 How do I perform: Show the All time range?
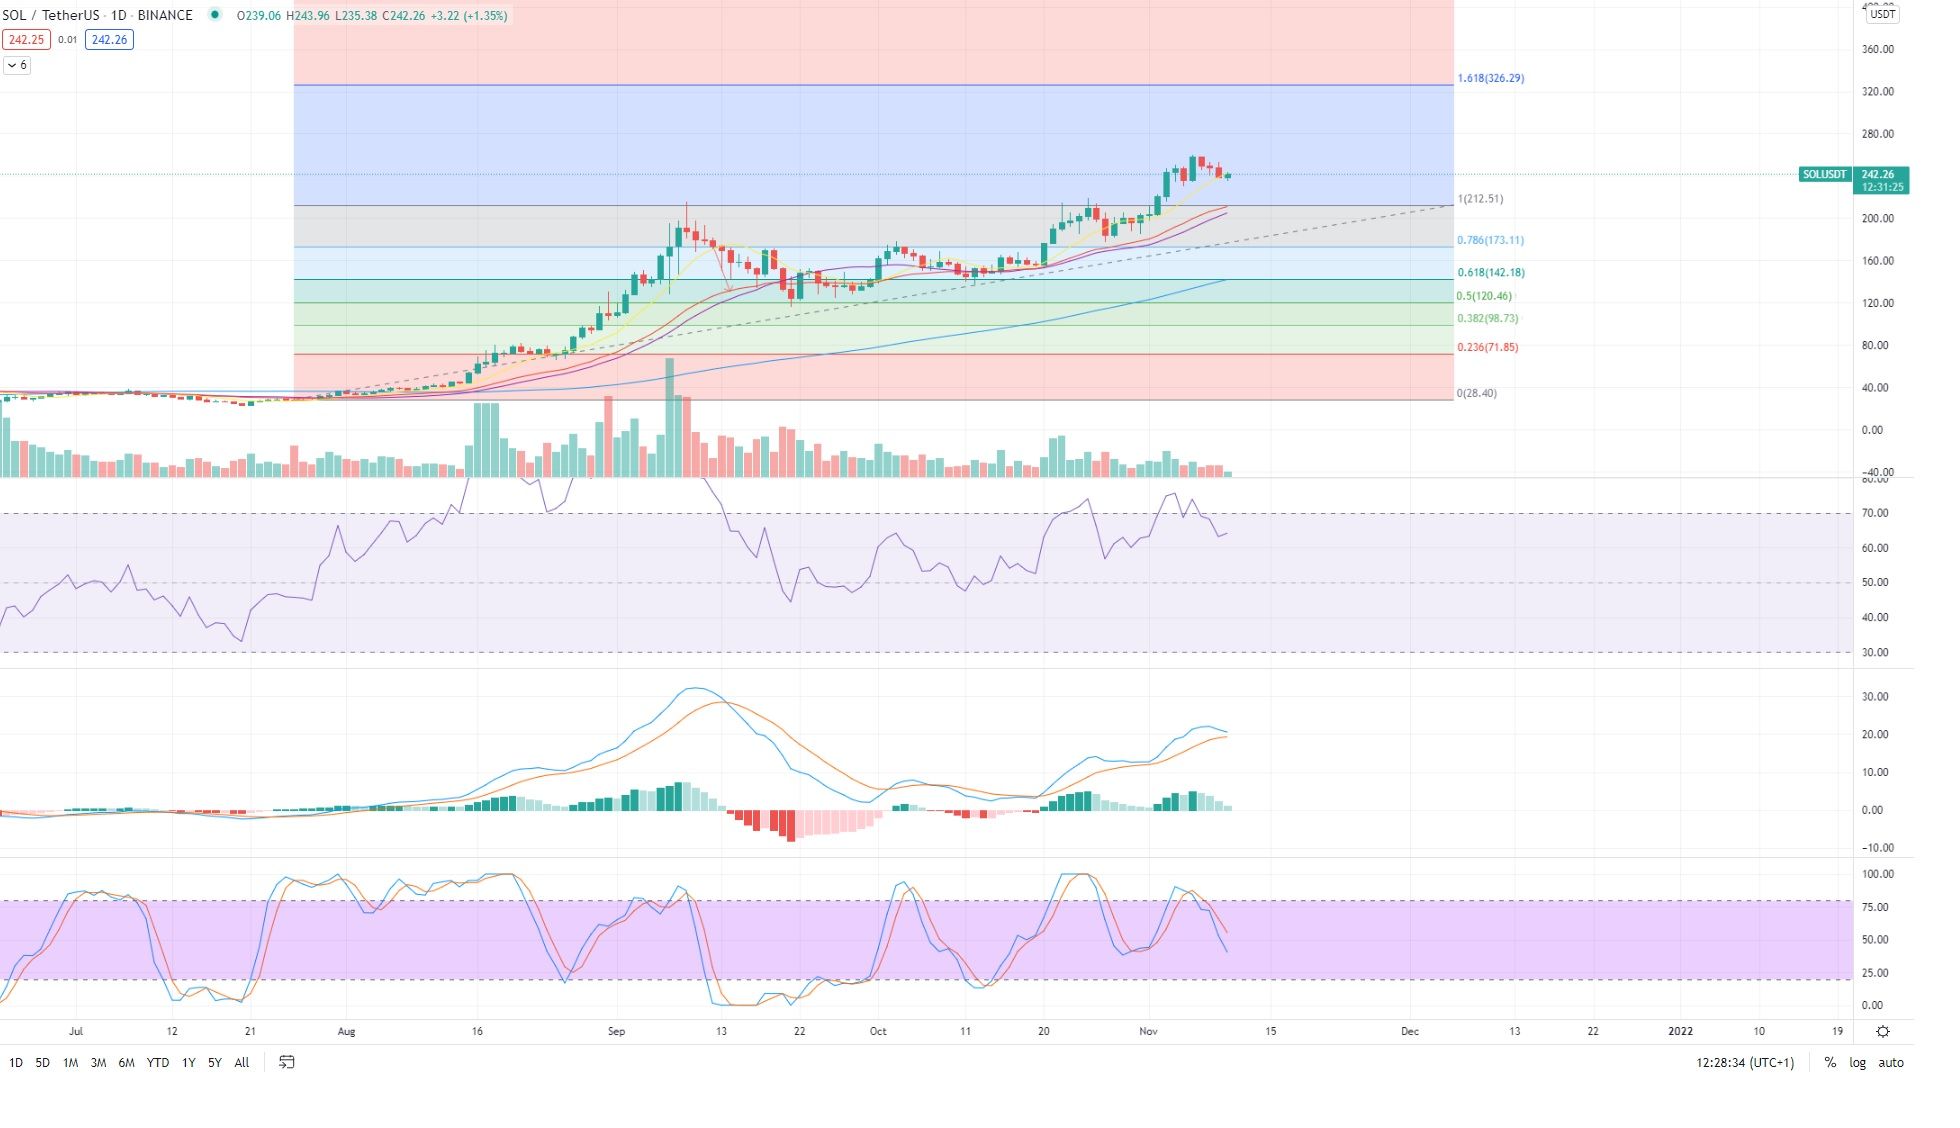click(242, 1062)
